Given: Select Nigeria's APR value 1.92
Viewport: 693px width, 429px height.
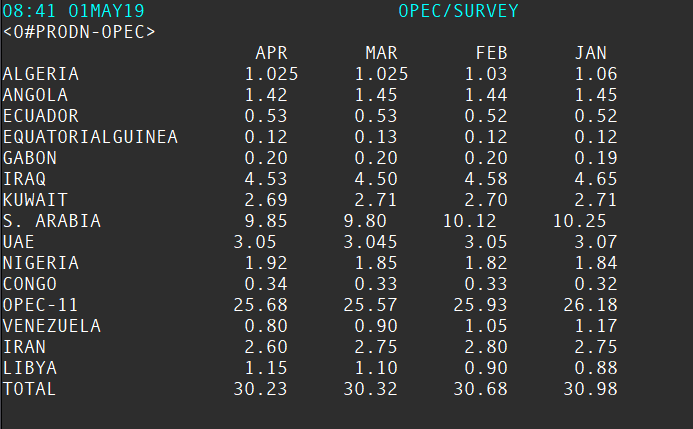Looking at the screenshot, I should click(x=266, y=263).
